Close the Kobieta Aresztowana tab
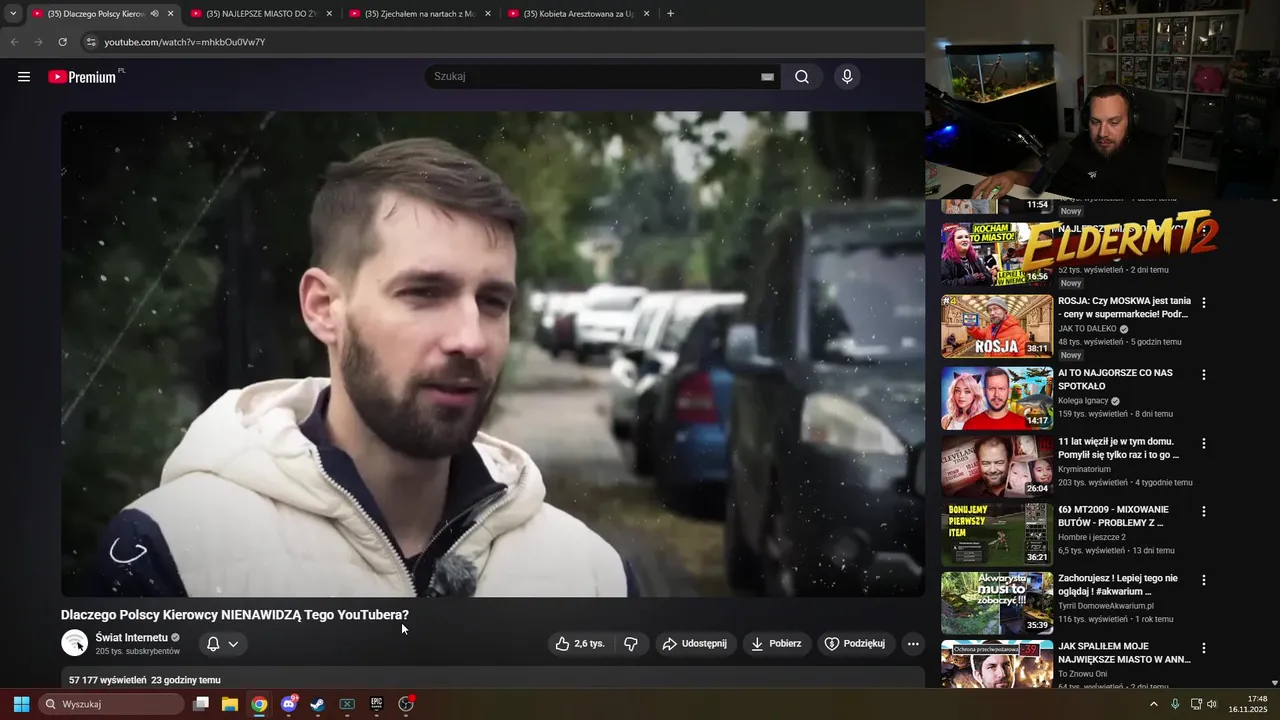Viewport: 1280px width, 720px height. [x=646, y=14]
